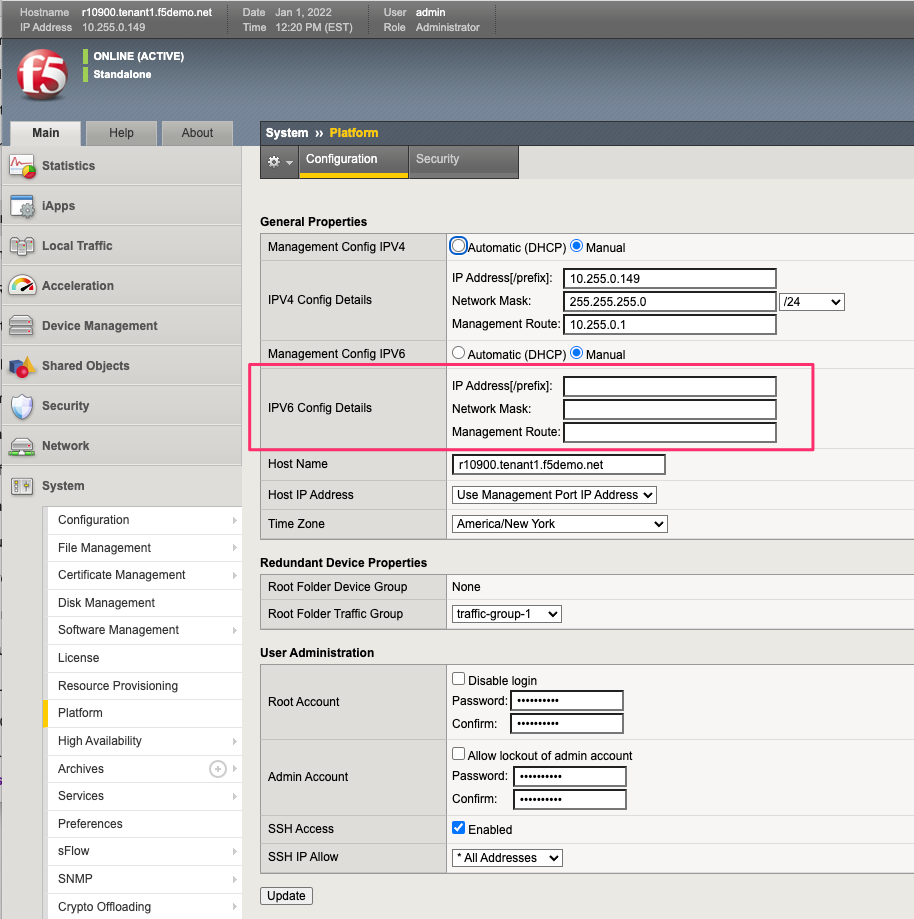Image resolution: width=914 pixels, height=919 pixels.
Task: Click the F5 logo icon
Action: coord(42,74)
